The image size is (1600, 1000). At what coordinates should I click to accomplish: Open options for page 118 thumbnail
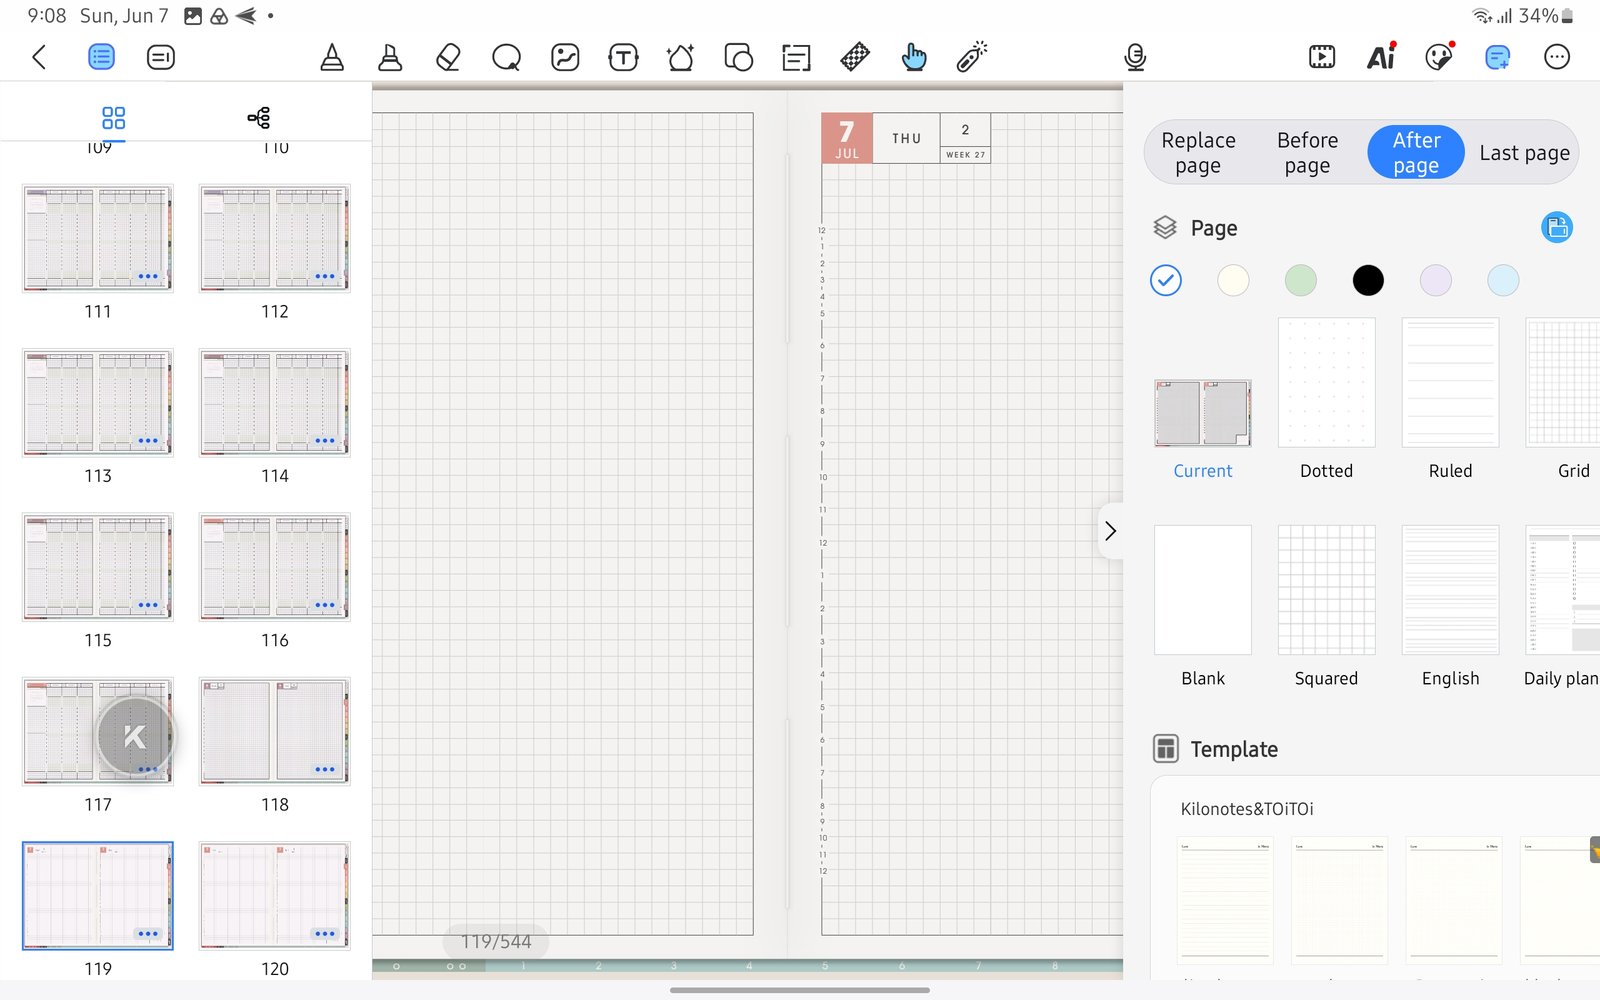point(325,769)
